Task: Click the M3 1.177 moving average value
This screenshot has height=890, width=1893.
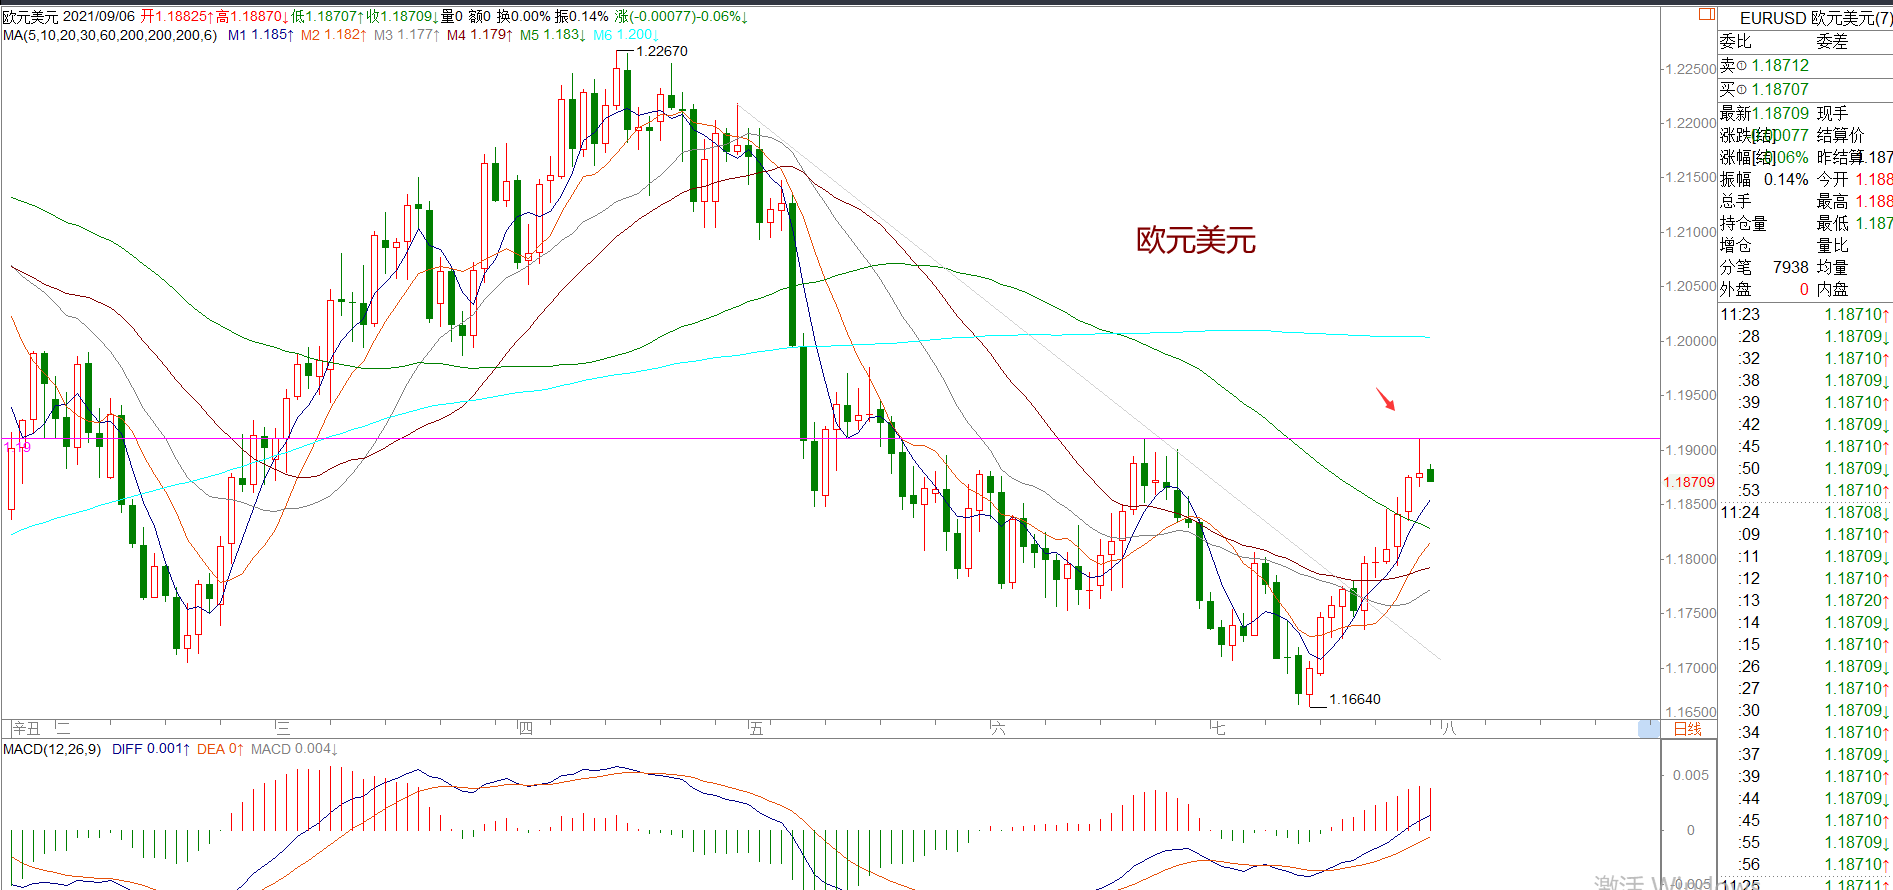Action: tap(406, 35)
